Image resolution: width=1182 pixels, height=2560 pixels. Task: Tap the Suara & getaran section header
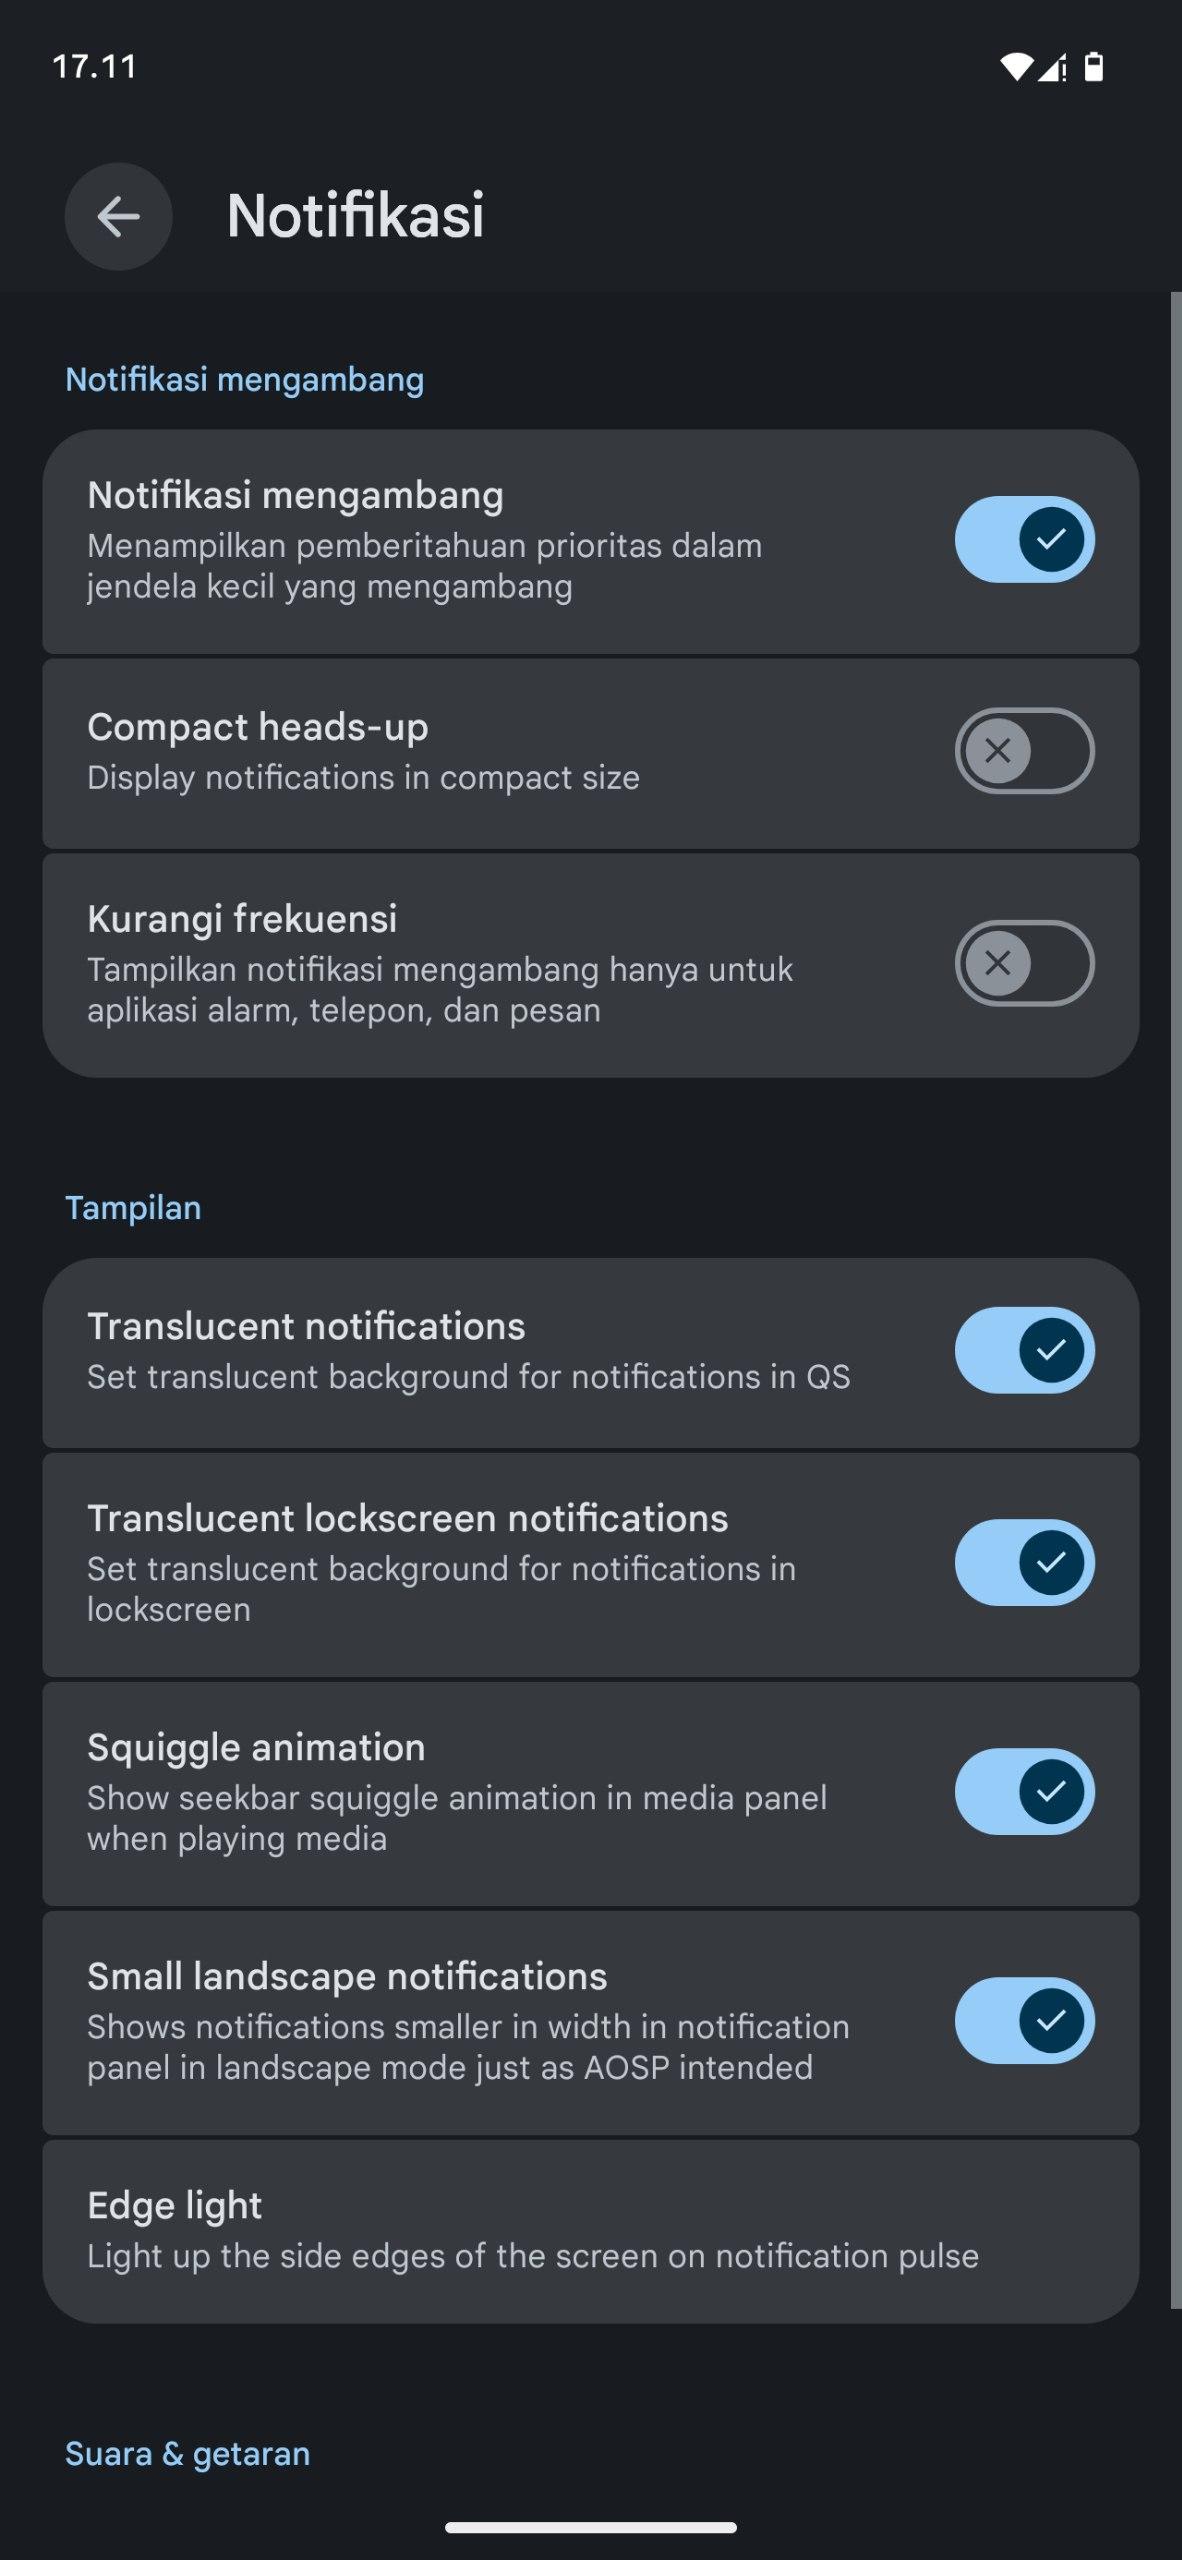[188, 2454]
